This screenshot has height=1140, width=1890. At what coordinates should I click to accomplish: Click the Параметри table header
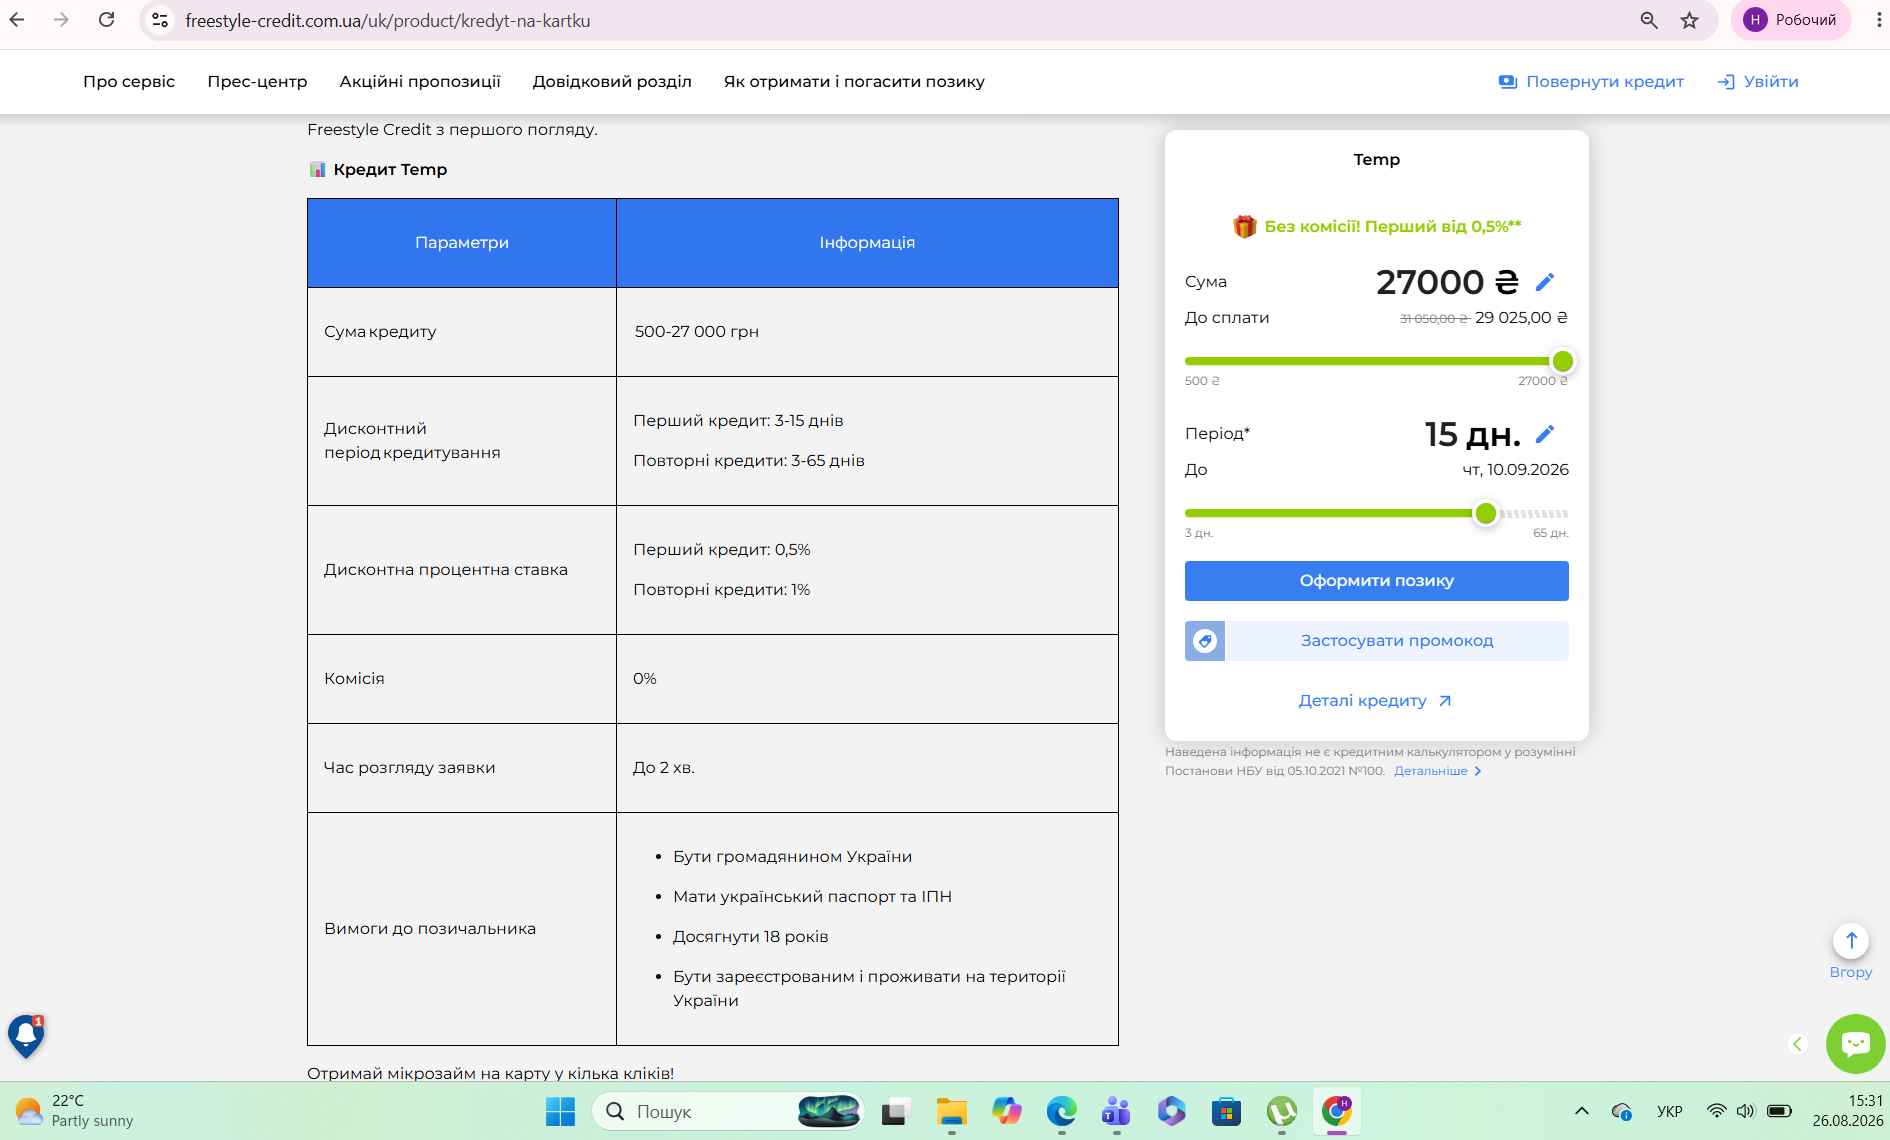coord(462,243)
